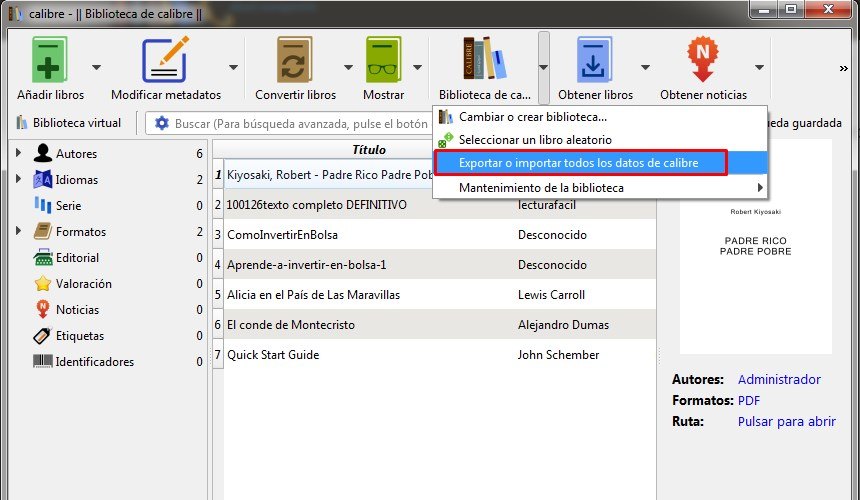This screenshot has width=860, height=500.
Task: Click the Obtener noticias icon
Action: pyautogui.click(x=703, y=61)
